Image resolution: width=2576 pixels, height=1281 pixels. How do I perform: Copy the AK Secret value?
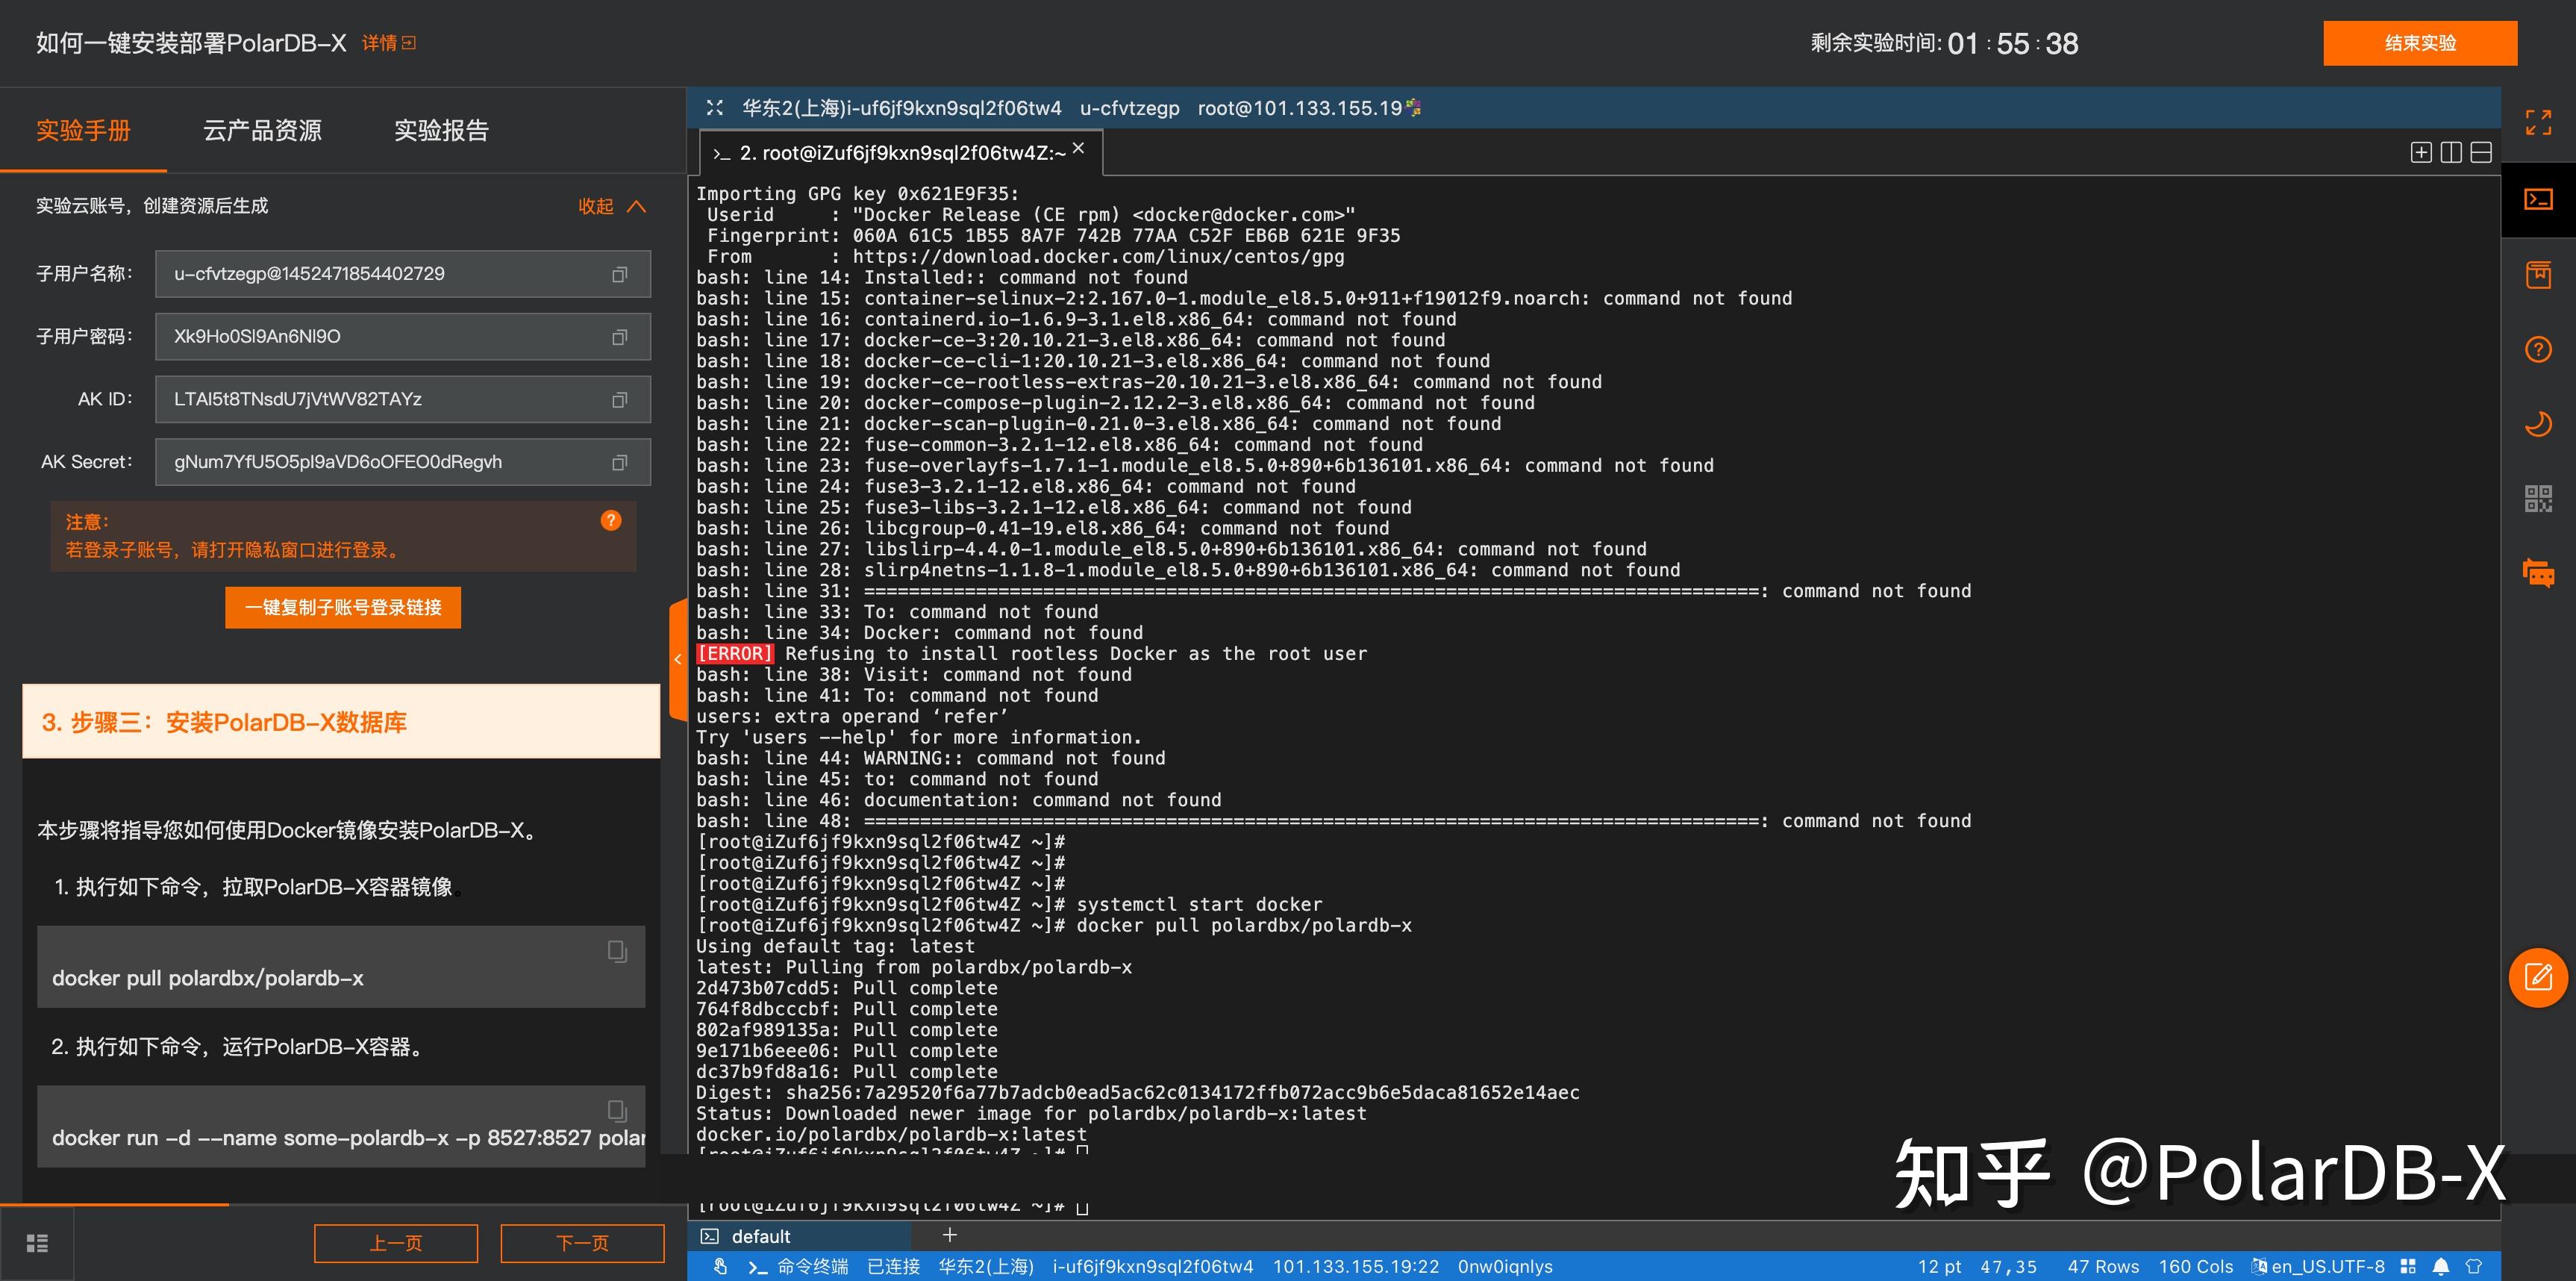(619, 462)
